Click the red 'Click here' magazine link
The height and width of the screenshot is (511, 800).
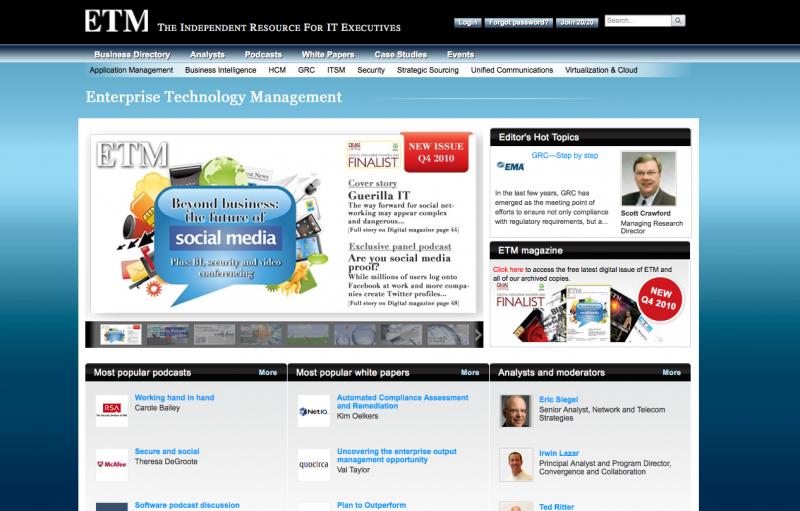[508, 269]
